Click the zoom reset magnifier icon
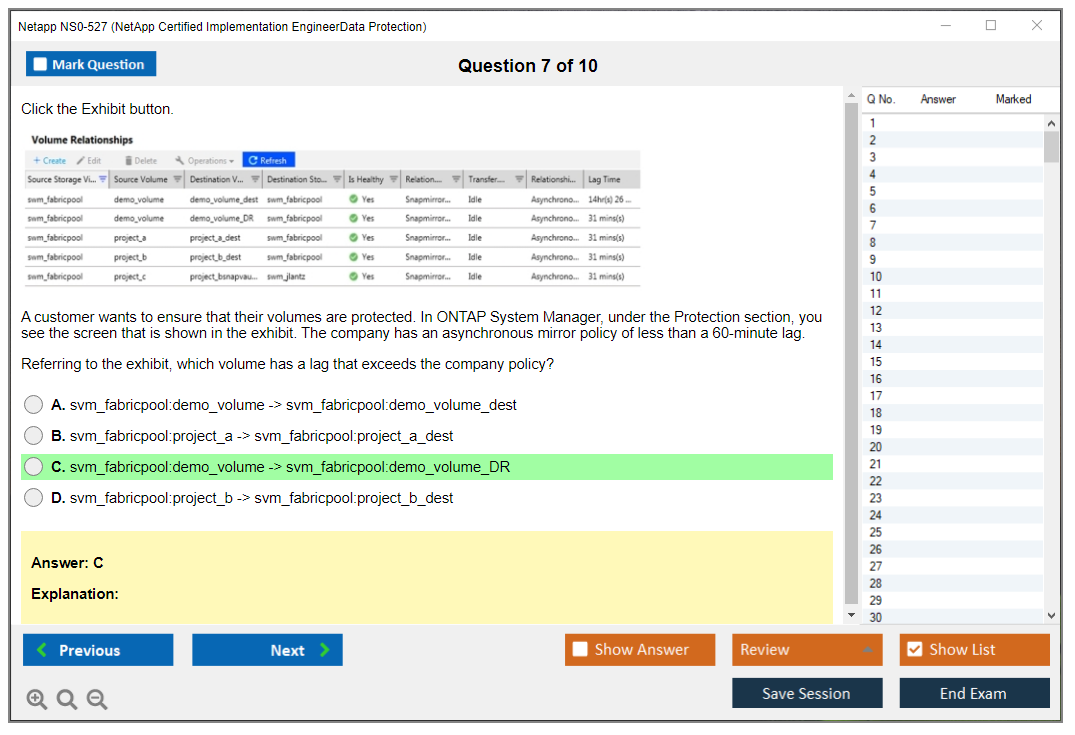The width and height of the screenshot is (1075, 735). pyautogui.click(x=67, y=700)
